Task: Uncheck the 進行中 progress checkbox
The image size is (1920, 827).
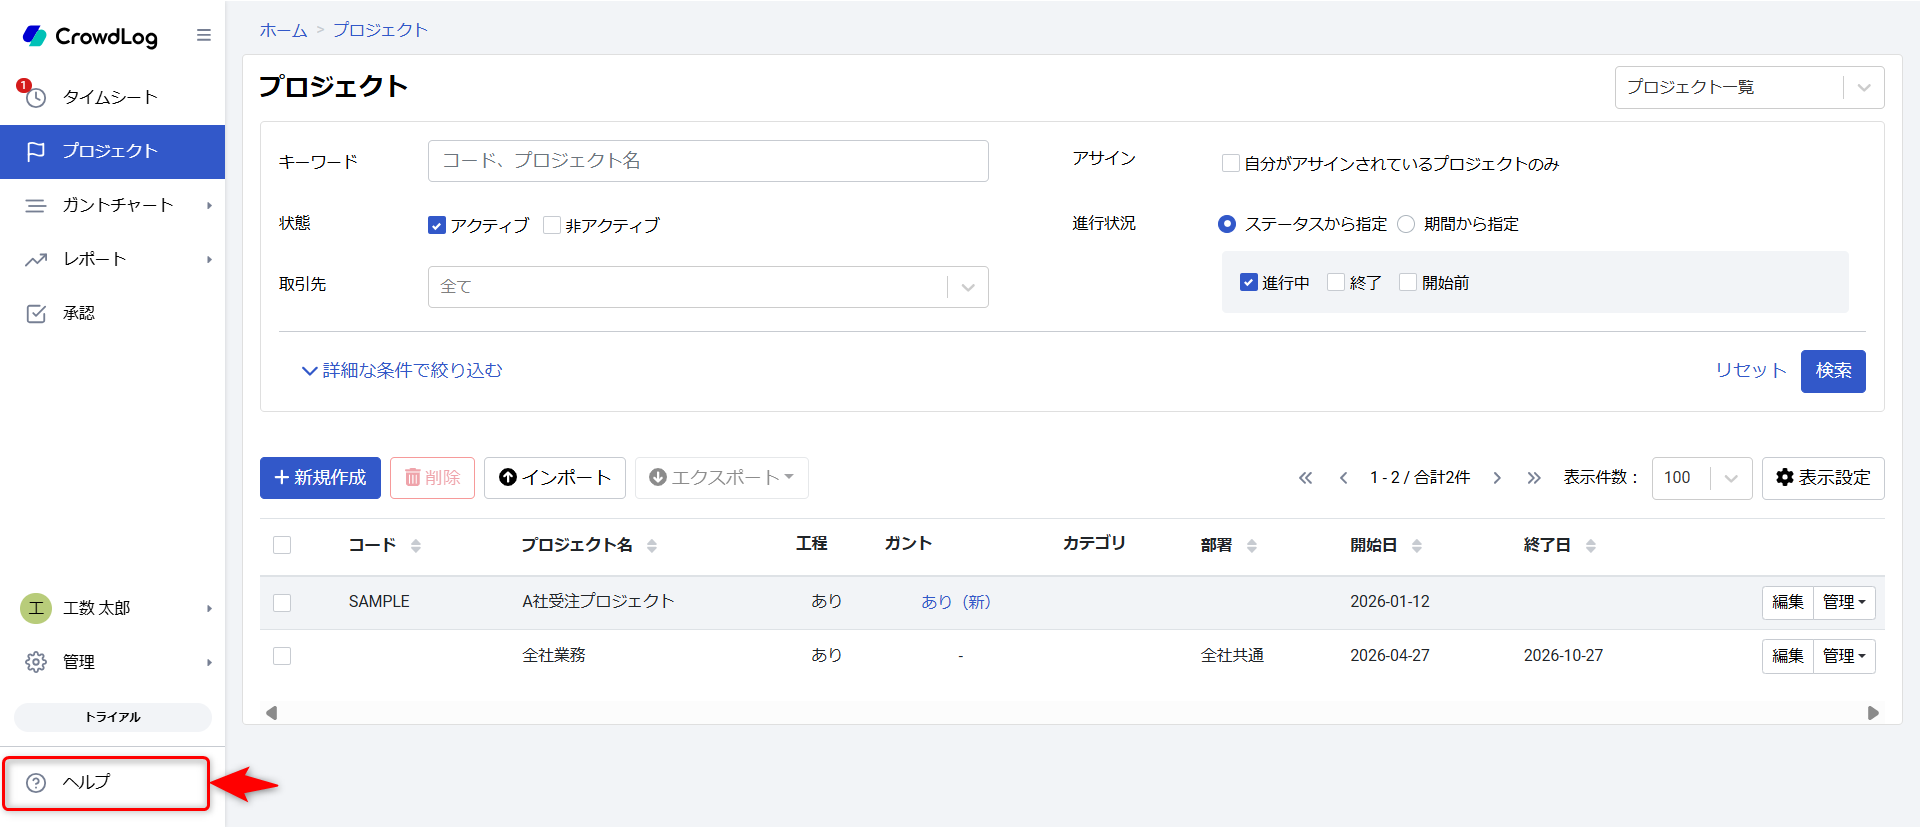Action: click(1248, 283)
